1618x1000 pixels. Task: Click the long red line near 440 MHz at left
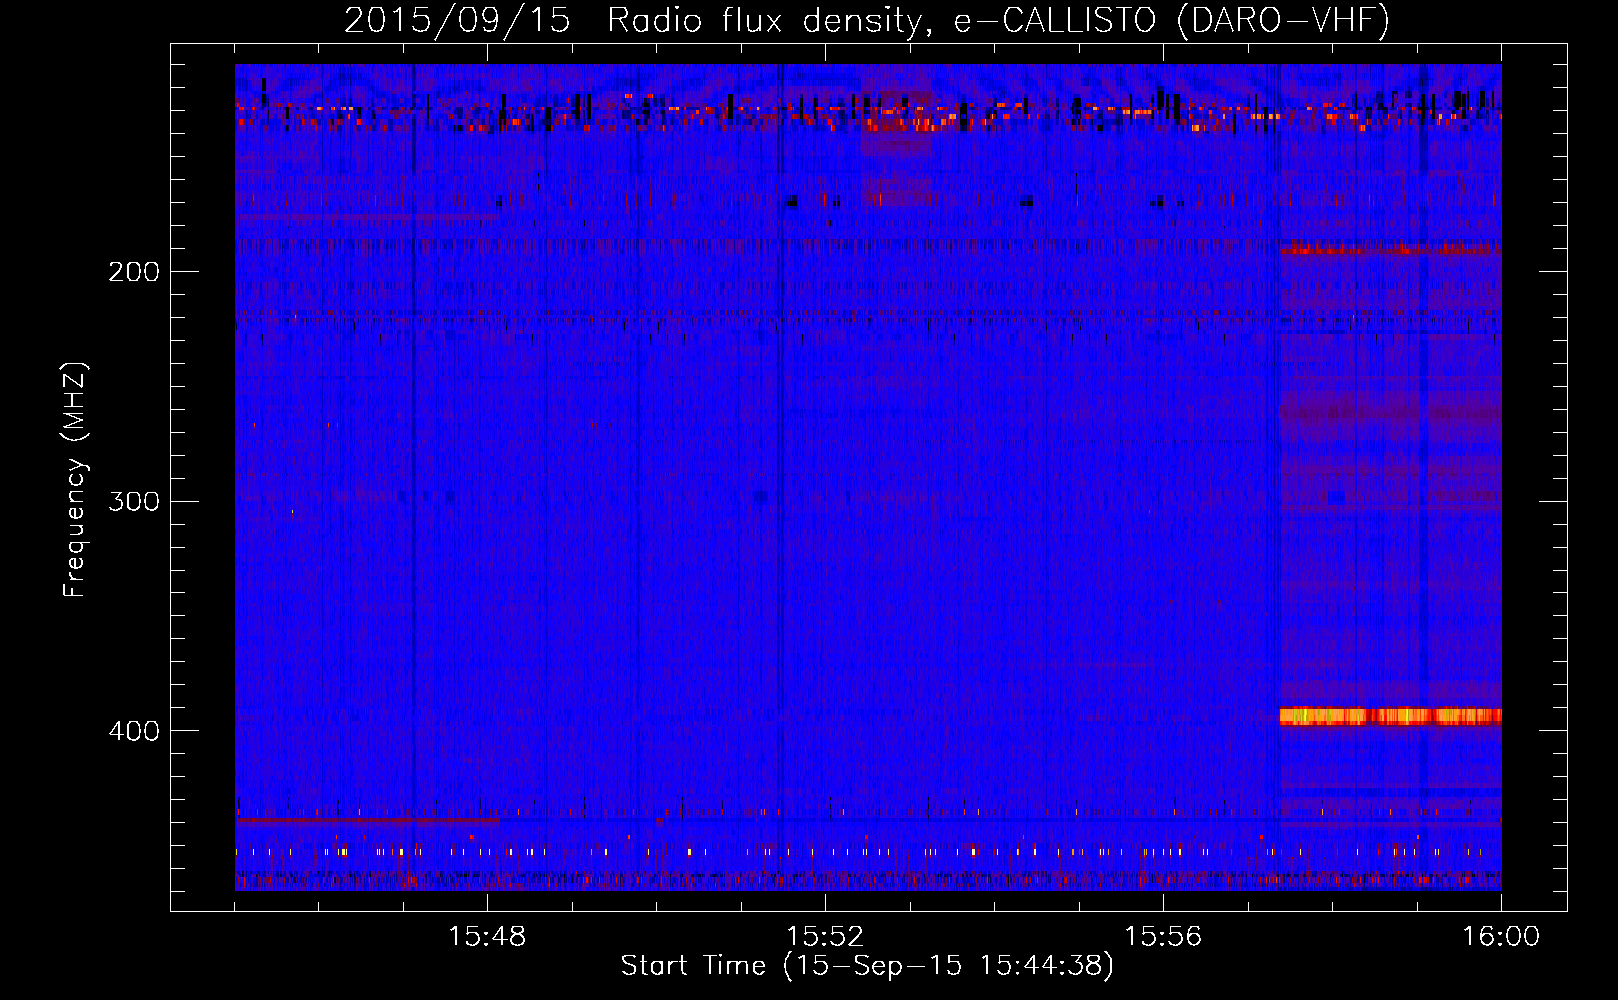point(367,820)
